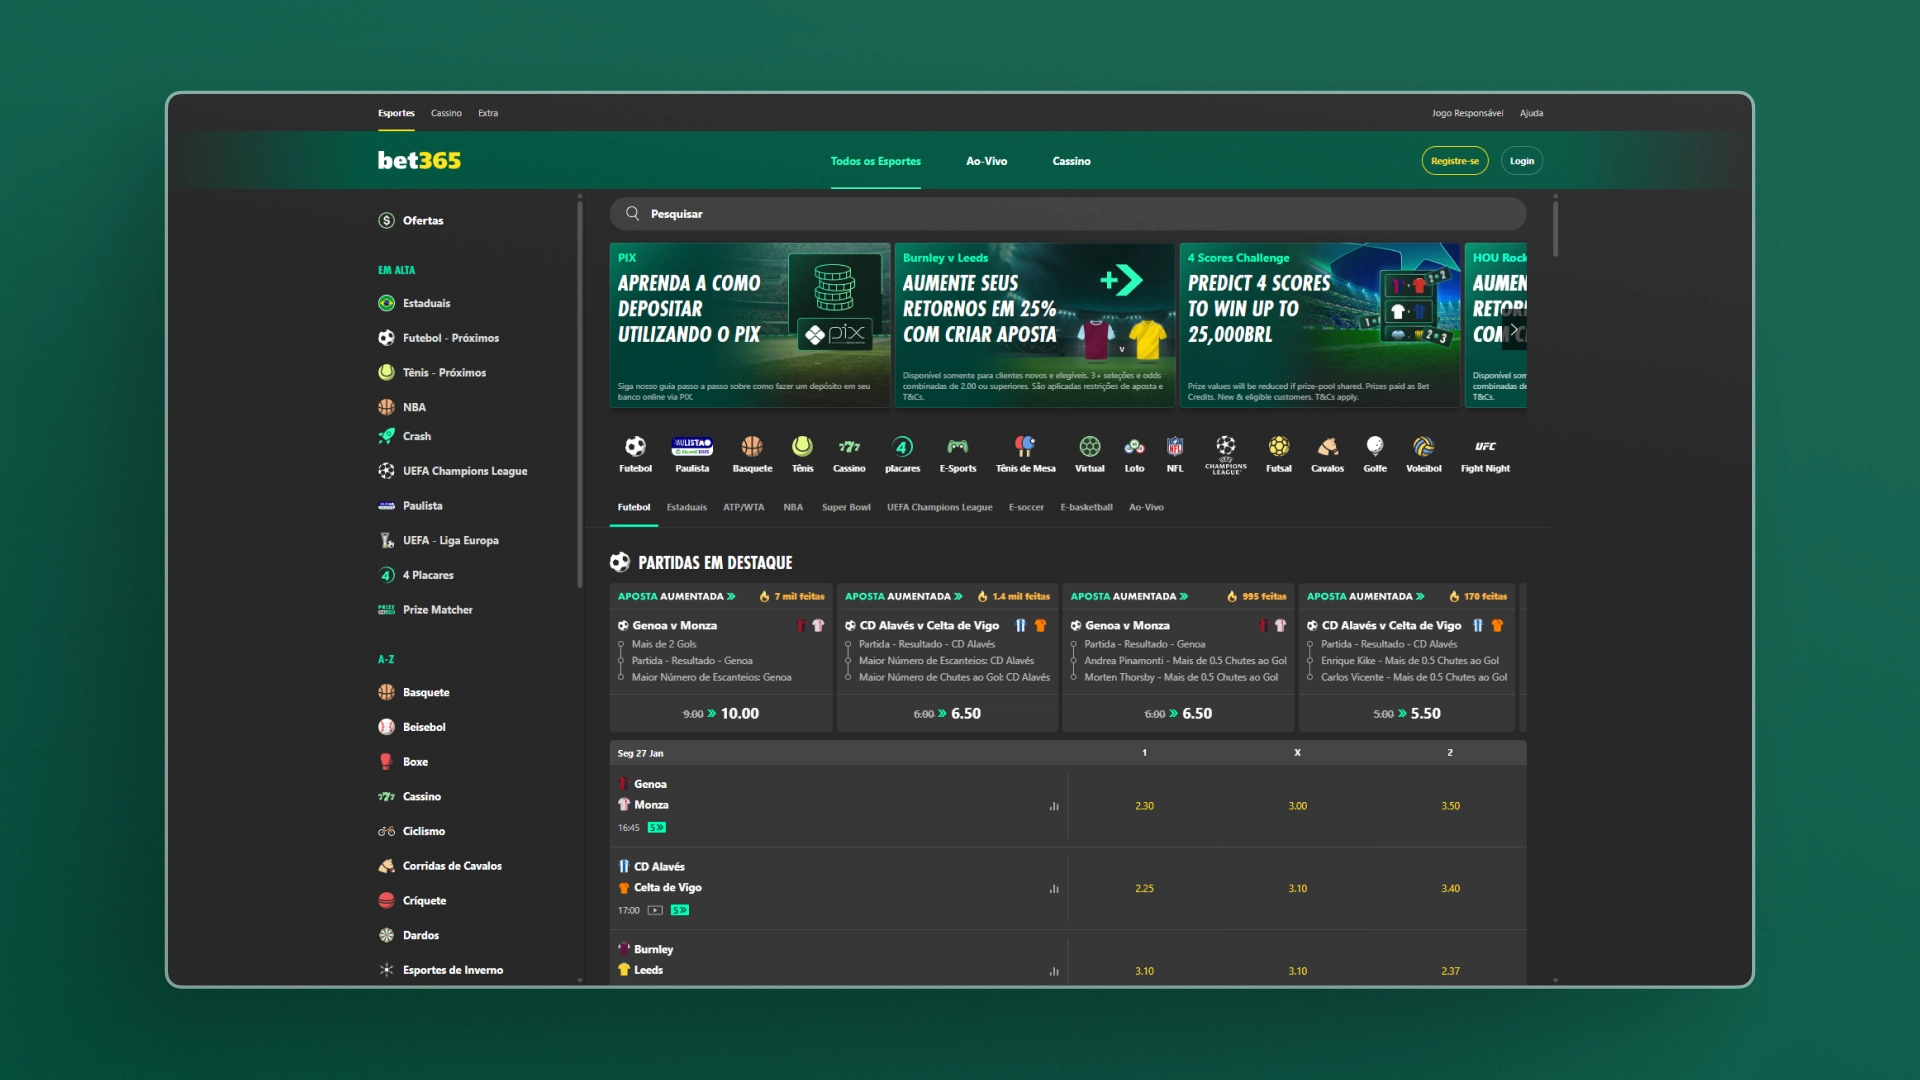Click the Registre-se button
Screen dimensions: 1920x1080
tap(1454, 161)
